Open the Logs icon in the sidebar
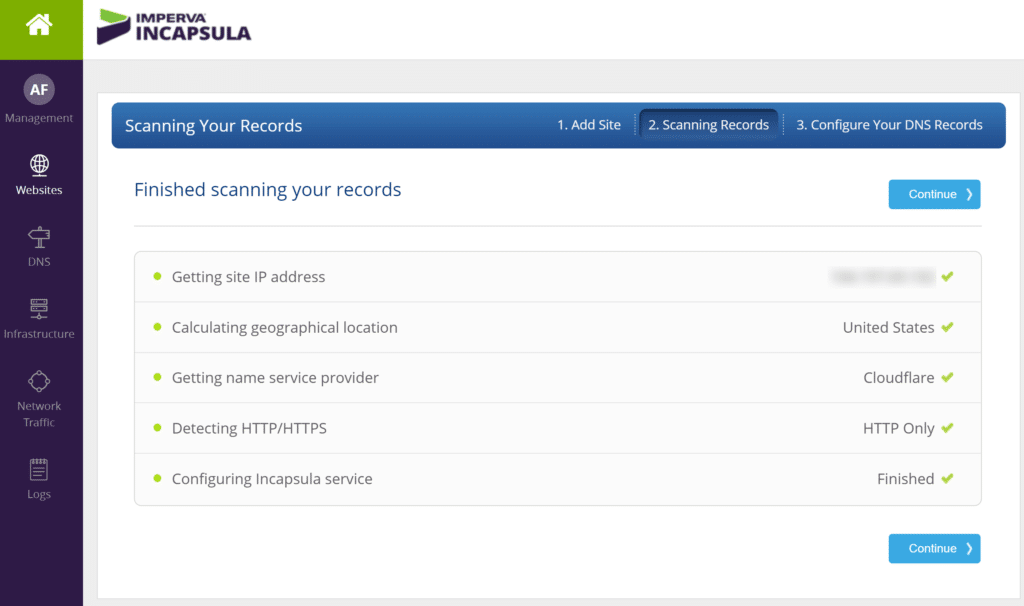The image size is (1024, 606). point(38,470)
